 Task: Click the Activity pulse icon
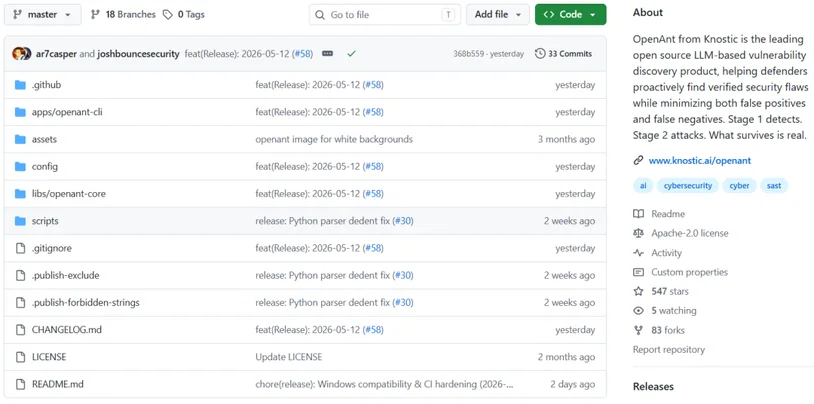(638, 253)
